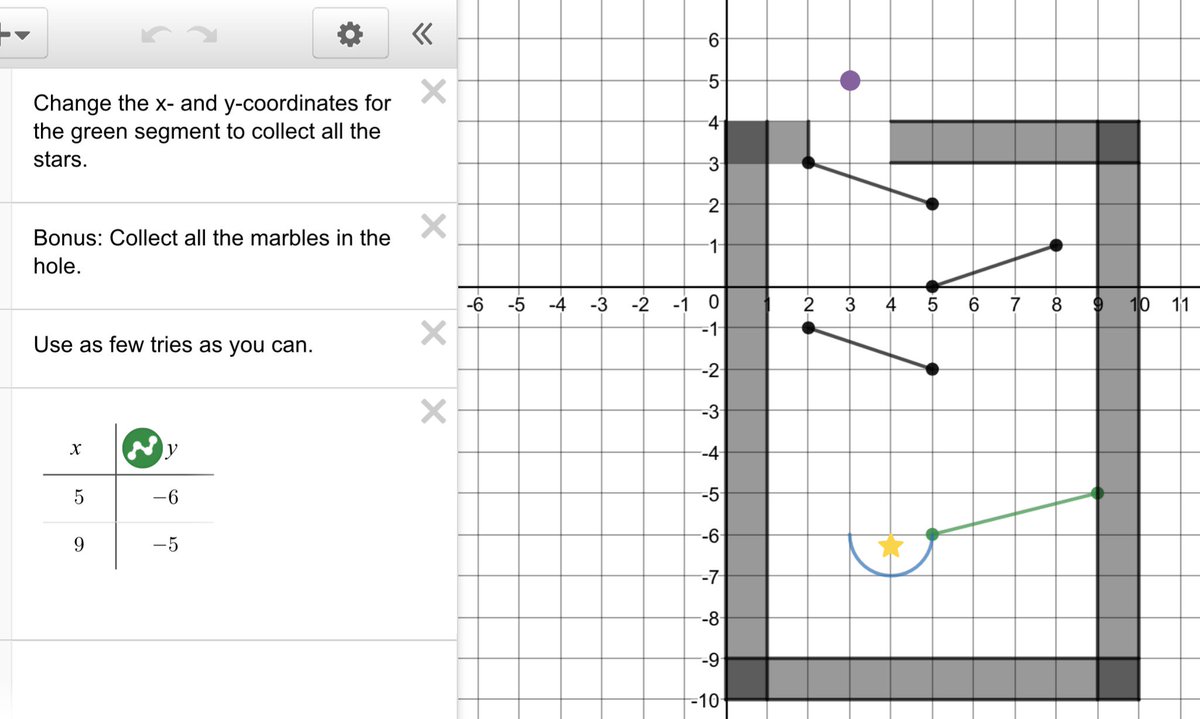1200x719 pixels.
Task: Edit the table cell with y value −5
Action: pyautogui.click(x=165, y=545)
